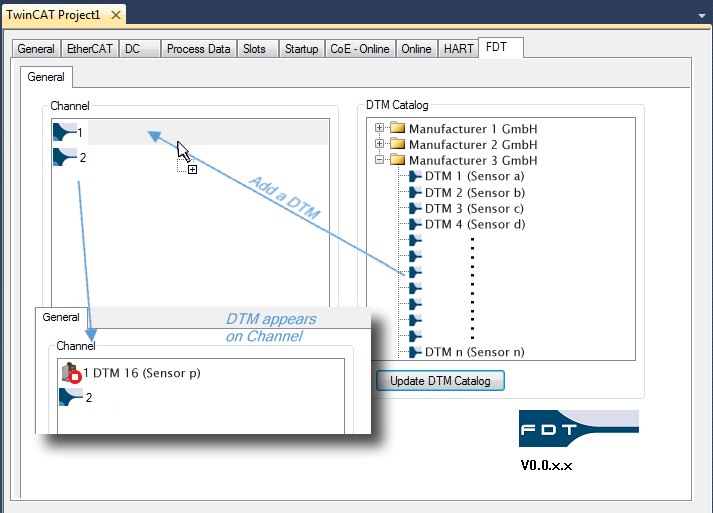Screen dimensions: 713x513
Task: Click the DTM 4 (Sensor d) device icon
Action: point(415,224)
